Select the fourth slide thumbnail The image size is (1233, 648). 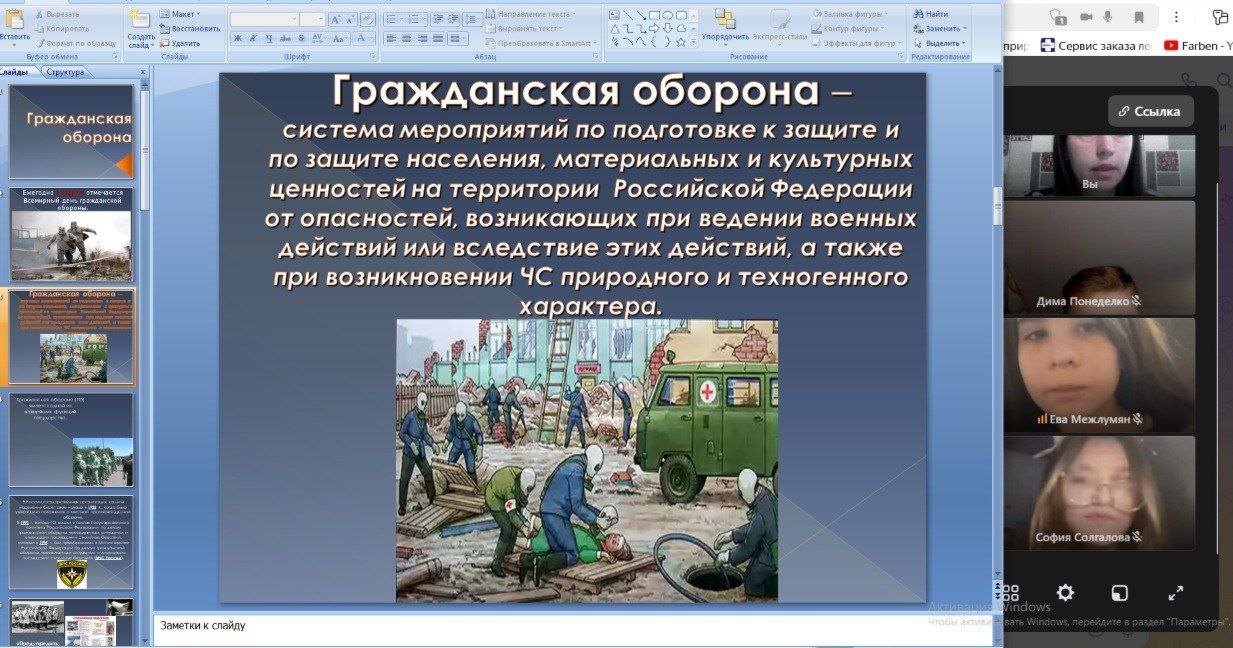72,439
